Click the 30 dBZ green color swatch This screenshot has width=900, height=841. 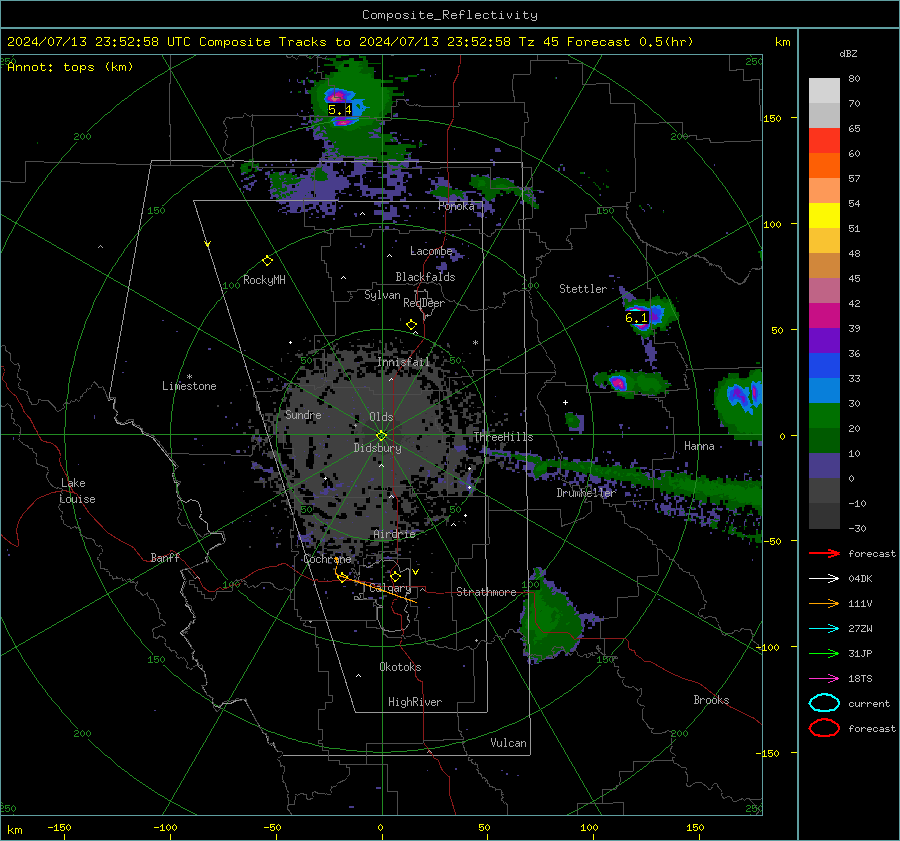coord(824,416)
